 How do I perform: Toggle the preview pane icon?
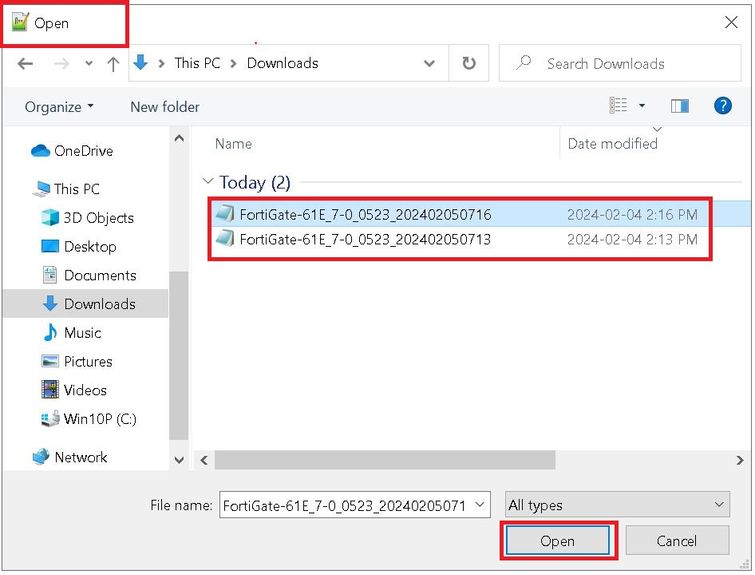[x=679, y=105]
